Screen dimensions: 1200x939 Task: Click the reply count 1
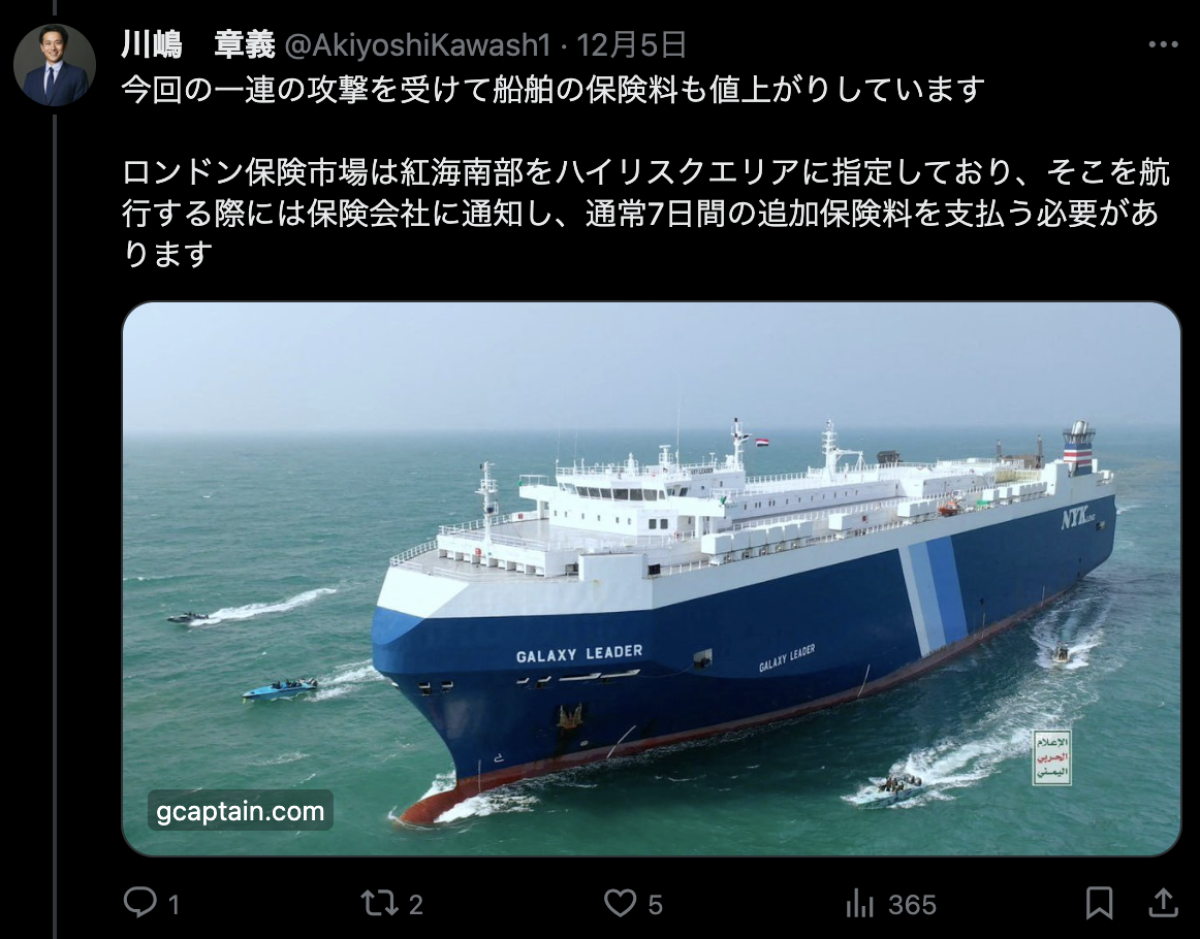click(174, 905)
